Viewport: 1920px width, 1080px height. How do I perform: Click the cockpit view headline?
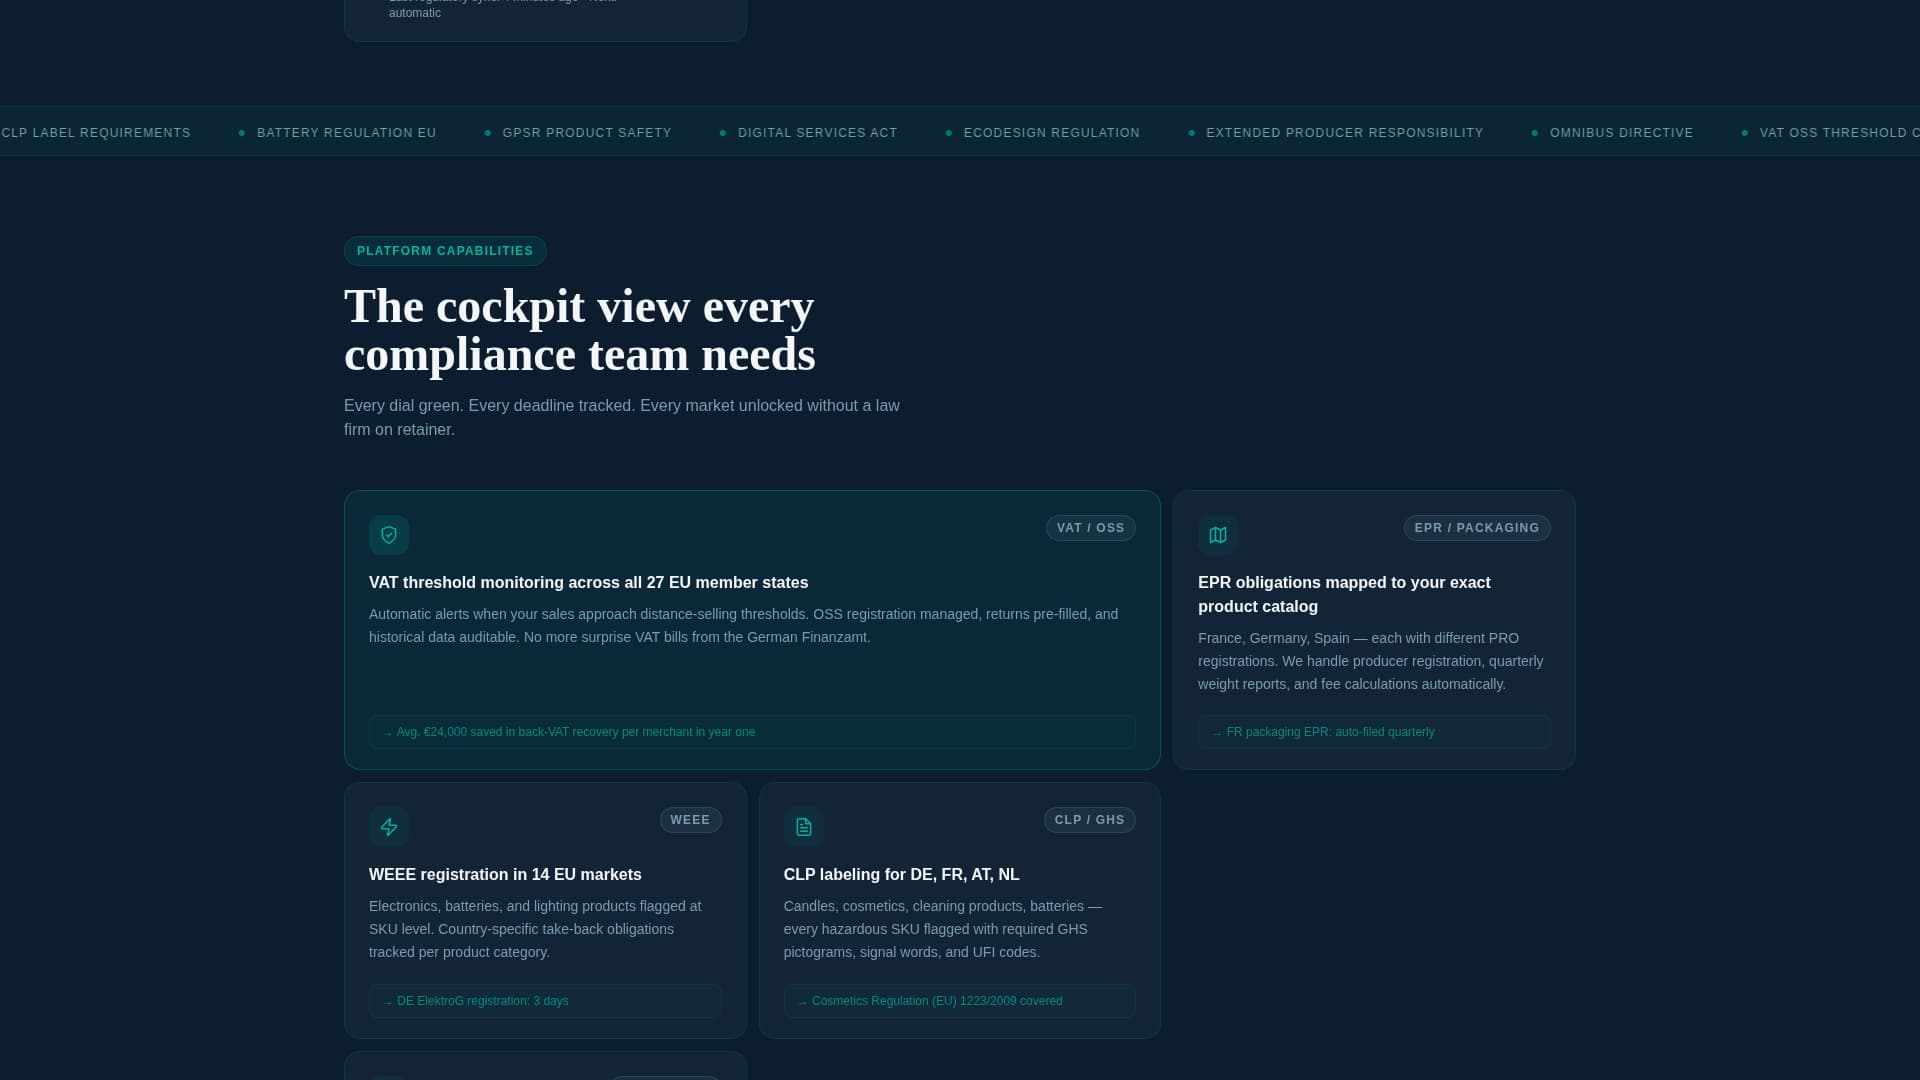[x=580, y=330]
